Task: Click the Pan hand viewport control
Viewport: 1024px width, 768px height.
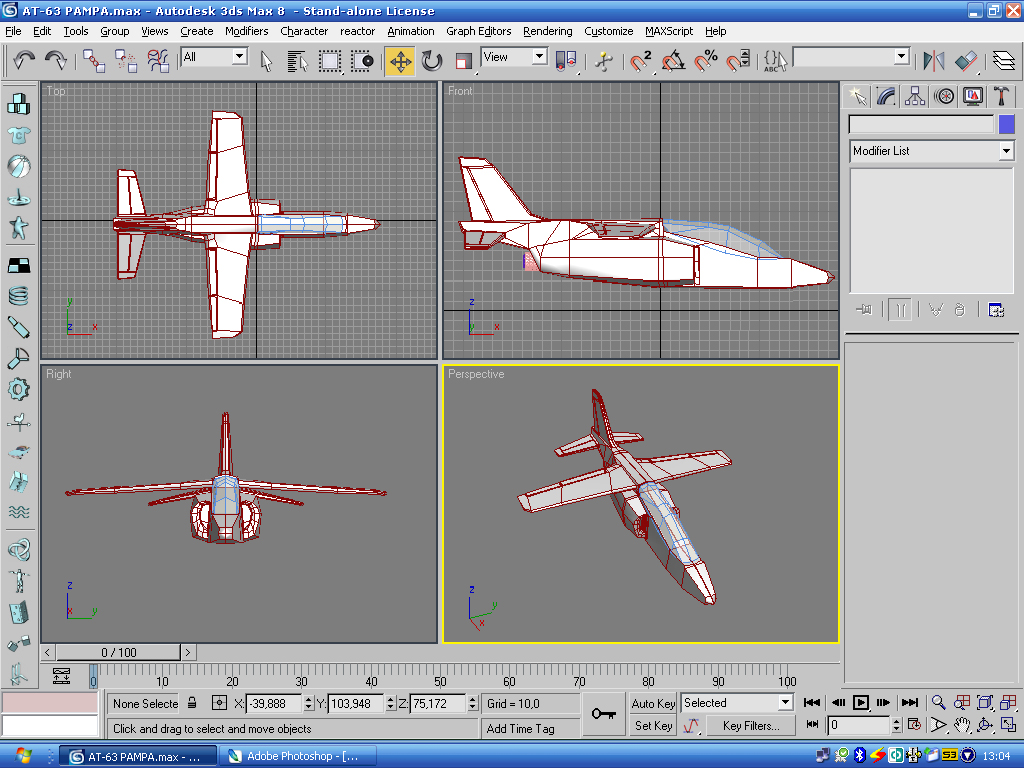Action: tap(961, 725)
